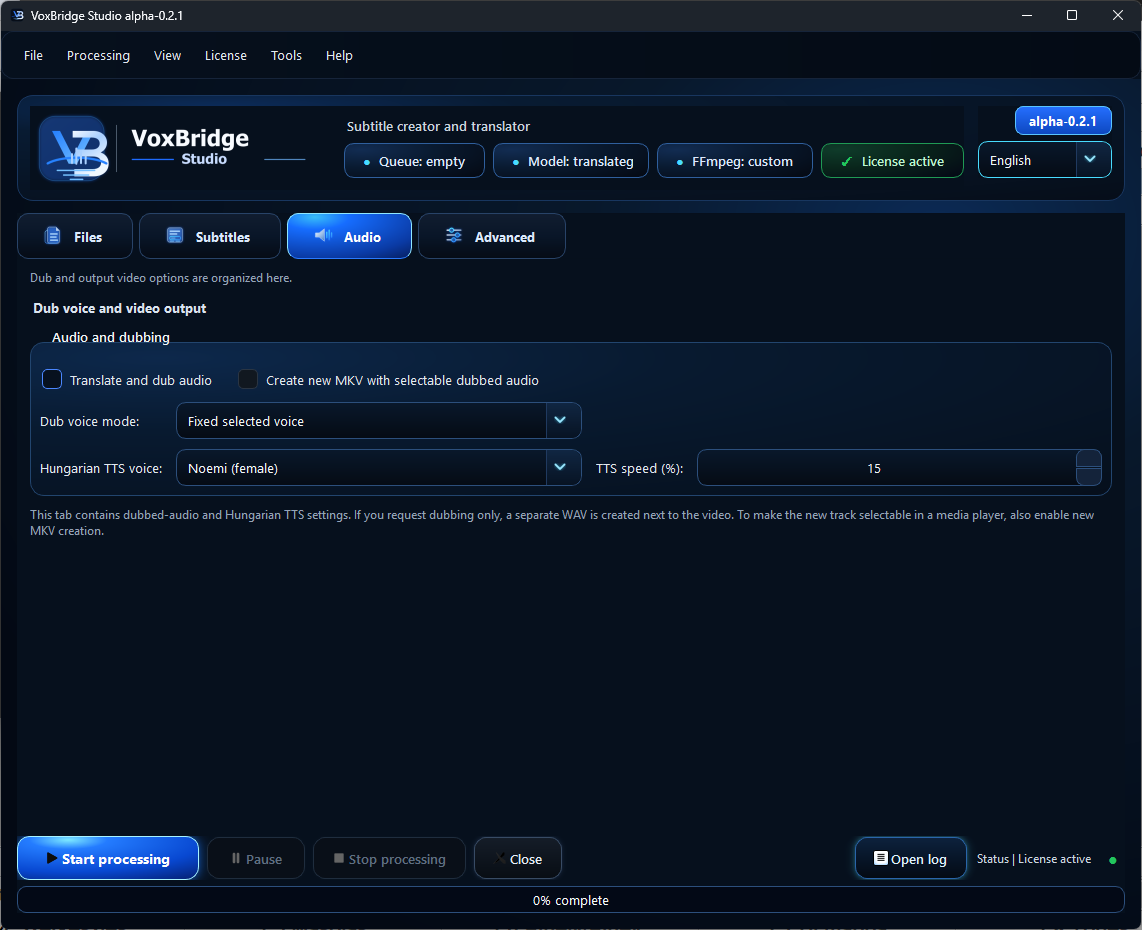Open the View menu
Screen dimensions: 1142x930
click(x=168, y=55)
